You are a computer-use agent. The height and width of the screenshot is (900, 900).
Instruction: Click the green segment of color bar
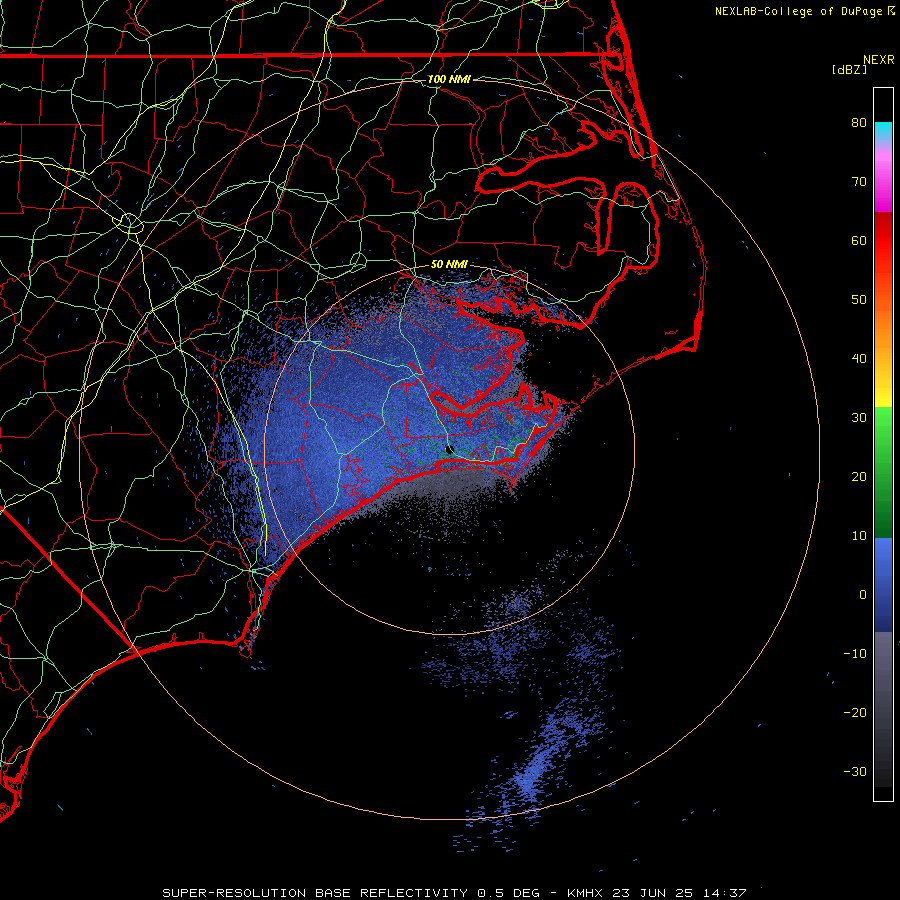tap(883, 472)
